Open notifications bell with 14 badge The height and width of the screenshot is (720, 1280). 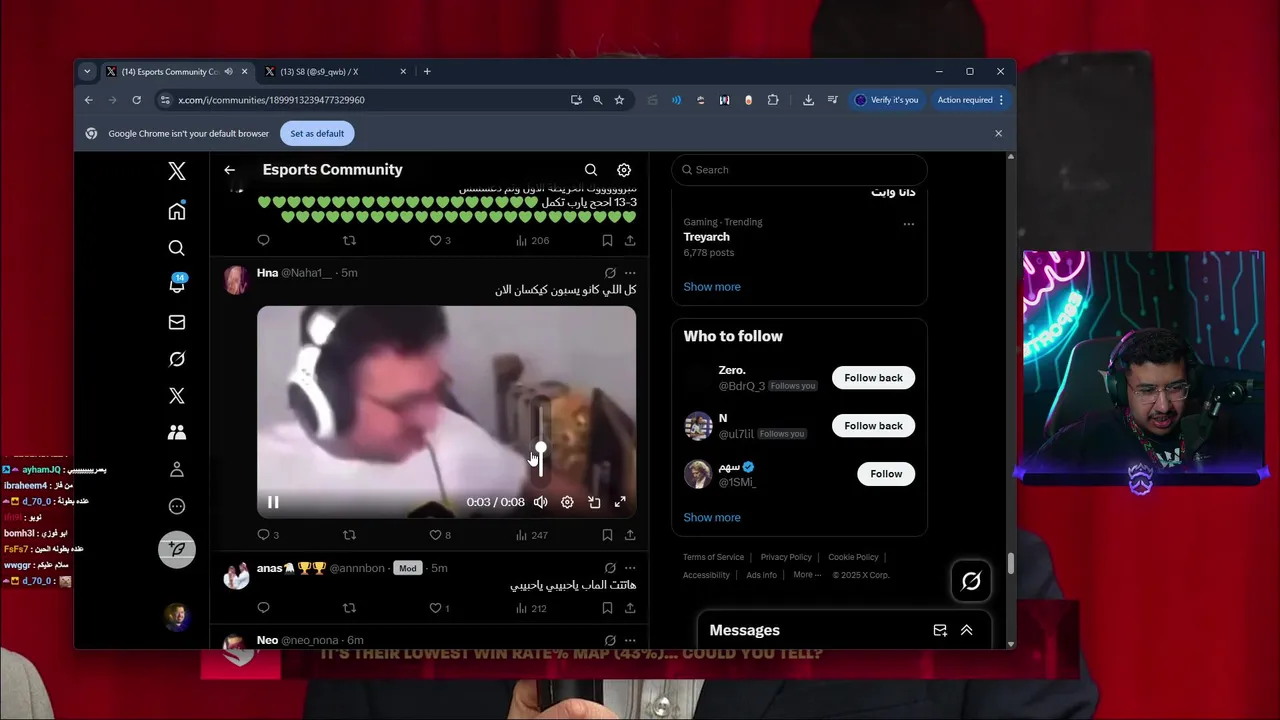[x=177, y=284]
